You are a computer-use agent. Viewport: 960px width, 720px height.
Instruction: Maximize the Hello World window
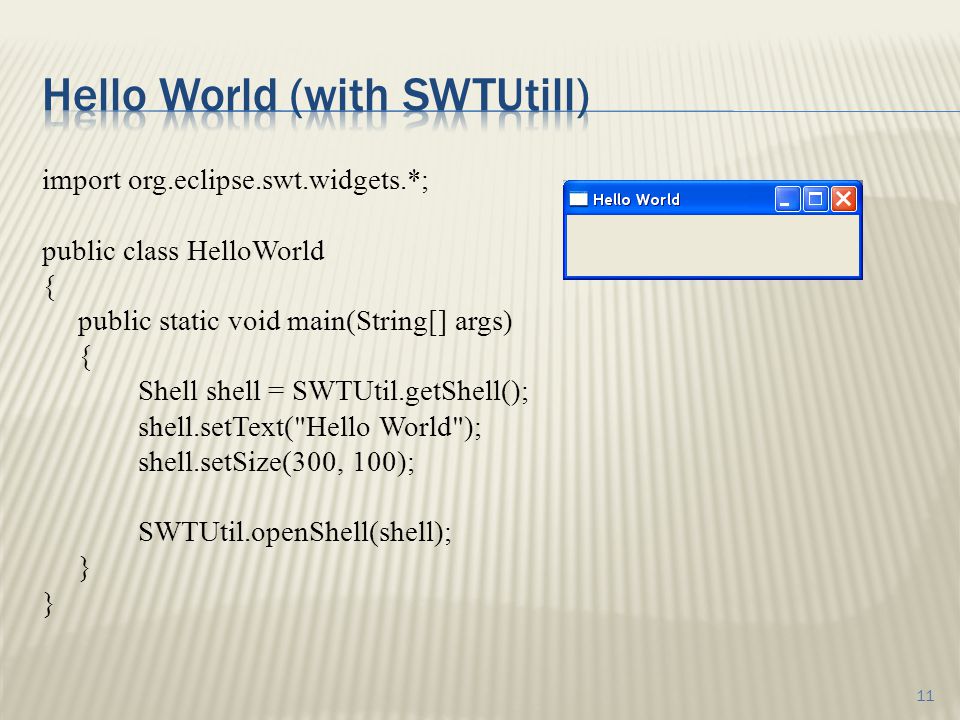pos(816,199)
